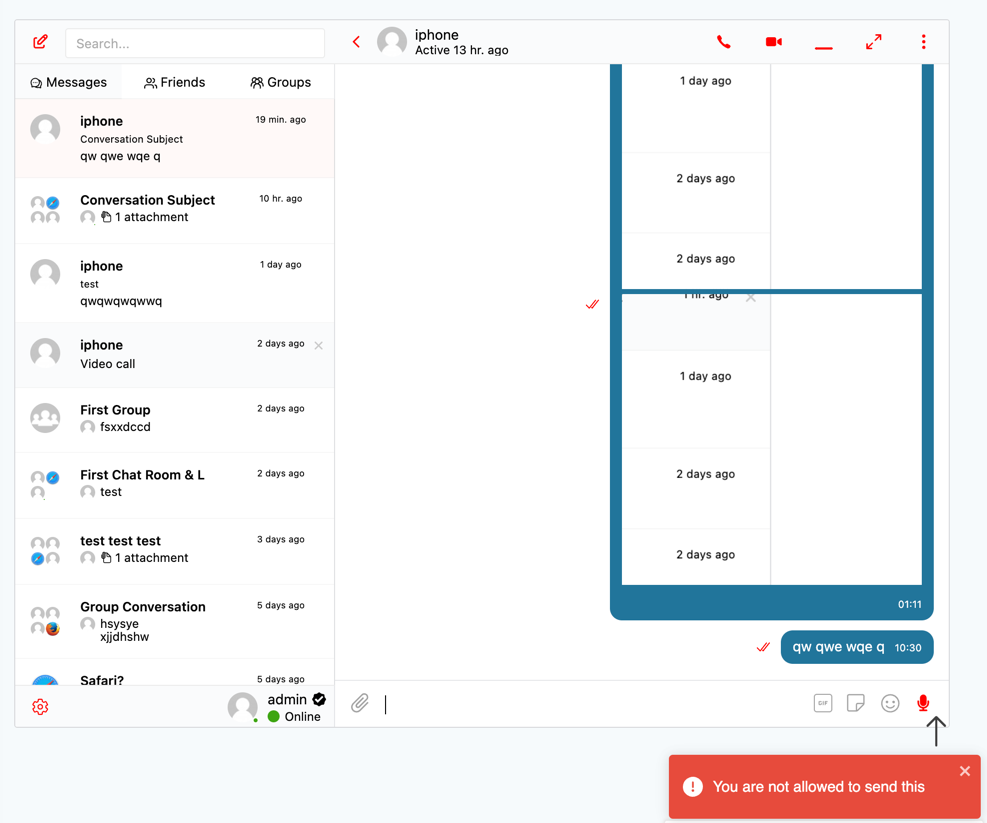Open the three-dot conversation options menu
The width and height of the screenshot is (987, 823).
pyautogui.click(x=923, y=42)
